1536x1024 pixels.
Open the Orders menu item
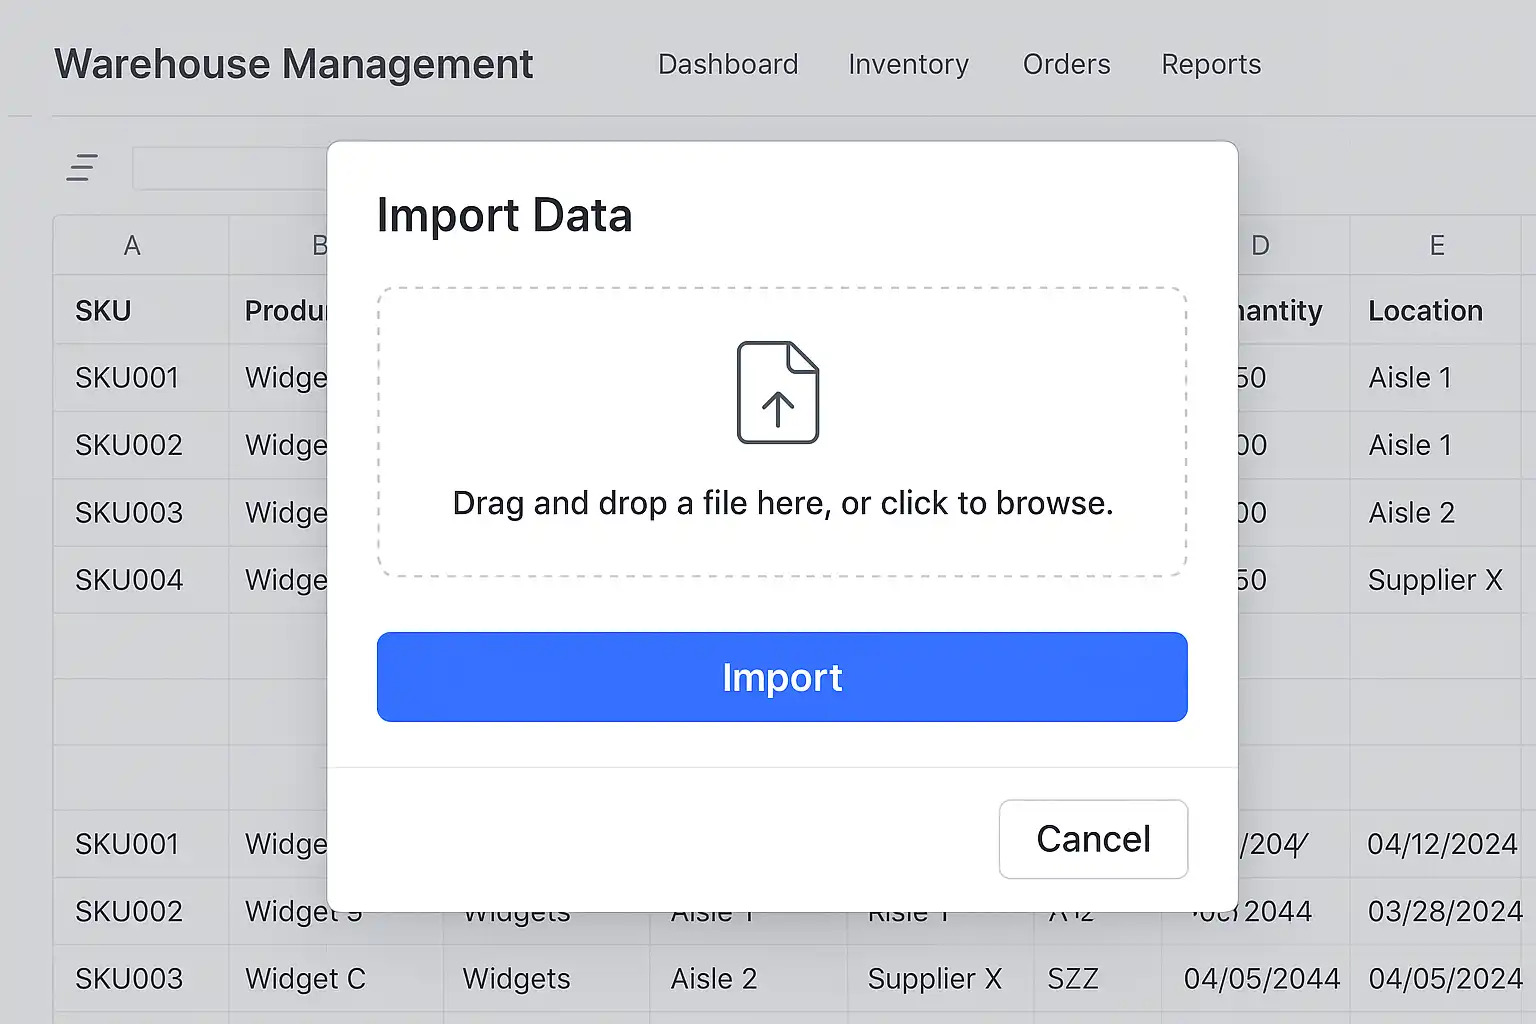(x=1066, y=64)
